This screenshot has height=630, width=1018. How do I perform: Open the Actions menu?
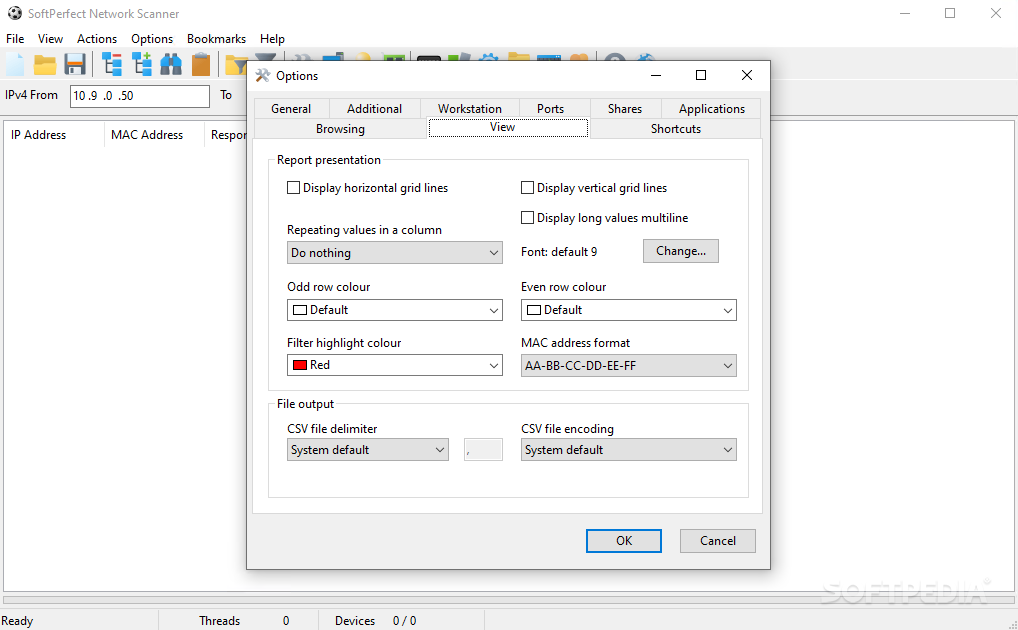(97, 39)
